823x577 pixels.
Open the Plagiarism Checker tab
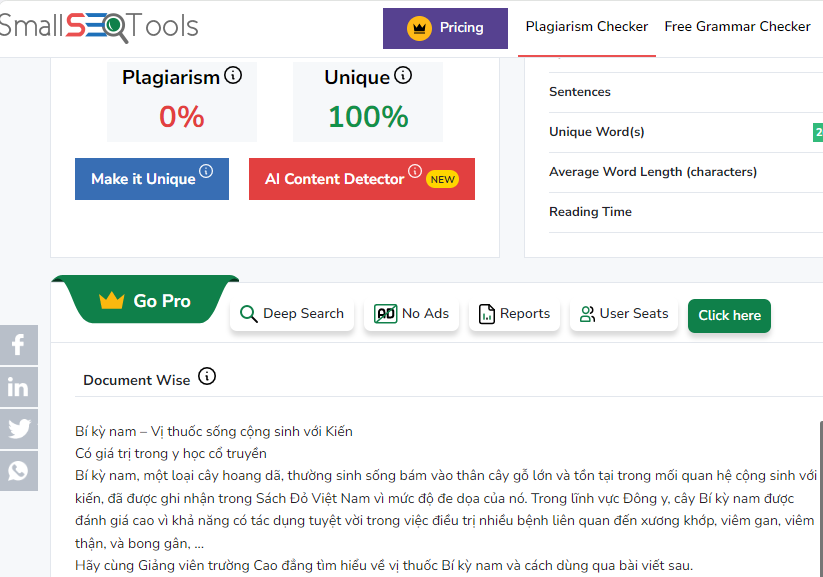pos(587,27)
